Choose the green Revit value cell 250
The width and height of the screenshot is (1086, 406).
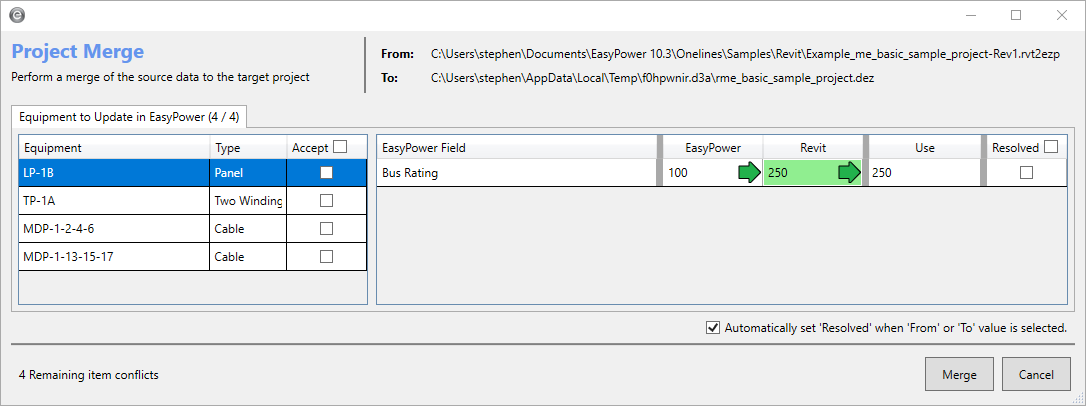pos(797,173)
